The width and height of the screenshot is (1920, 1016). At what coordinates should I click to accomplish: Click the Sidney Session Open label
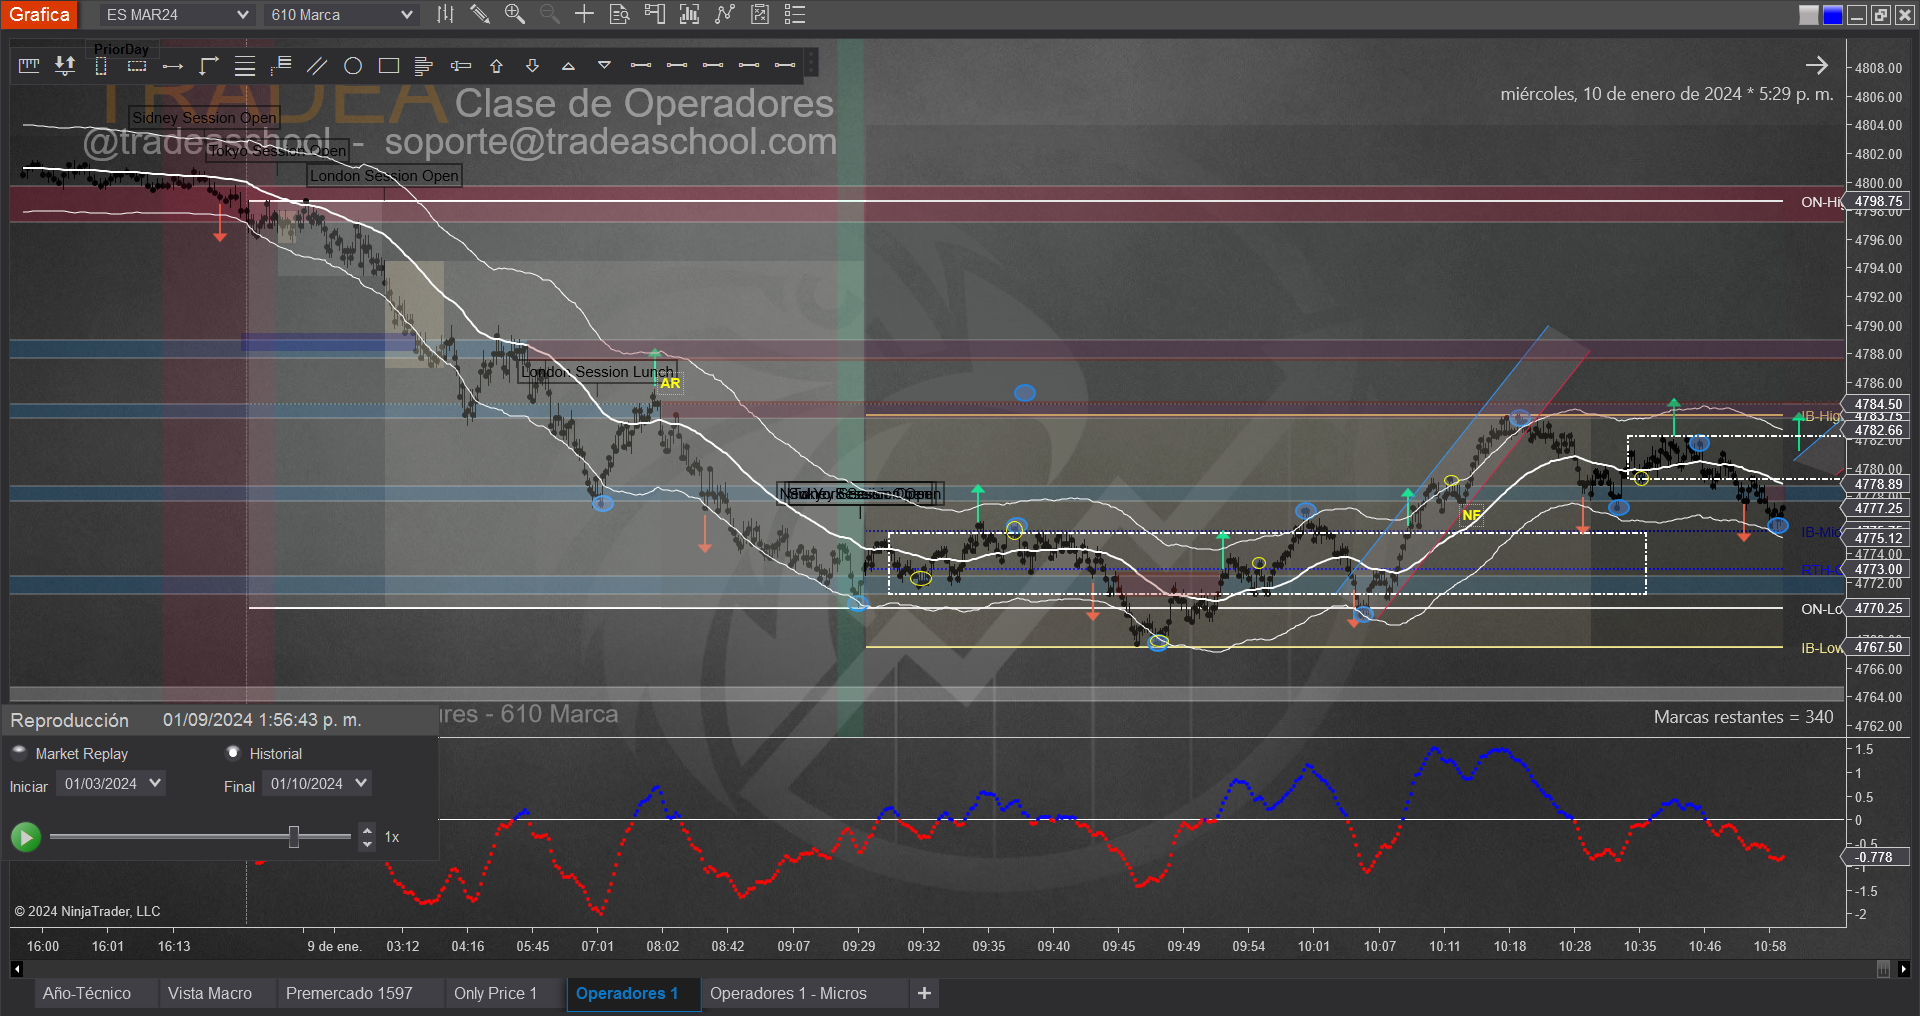(x=204, y=118)
